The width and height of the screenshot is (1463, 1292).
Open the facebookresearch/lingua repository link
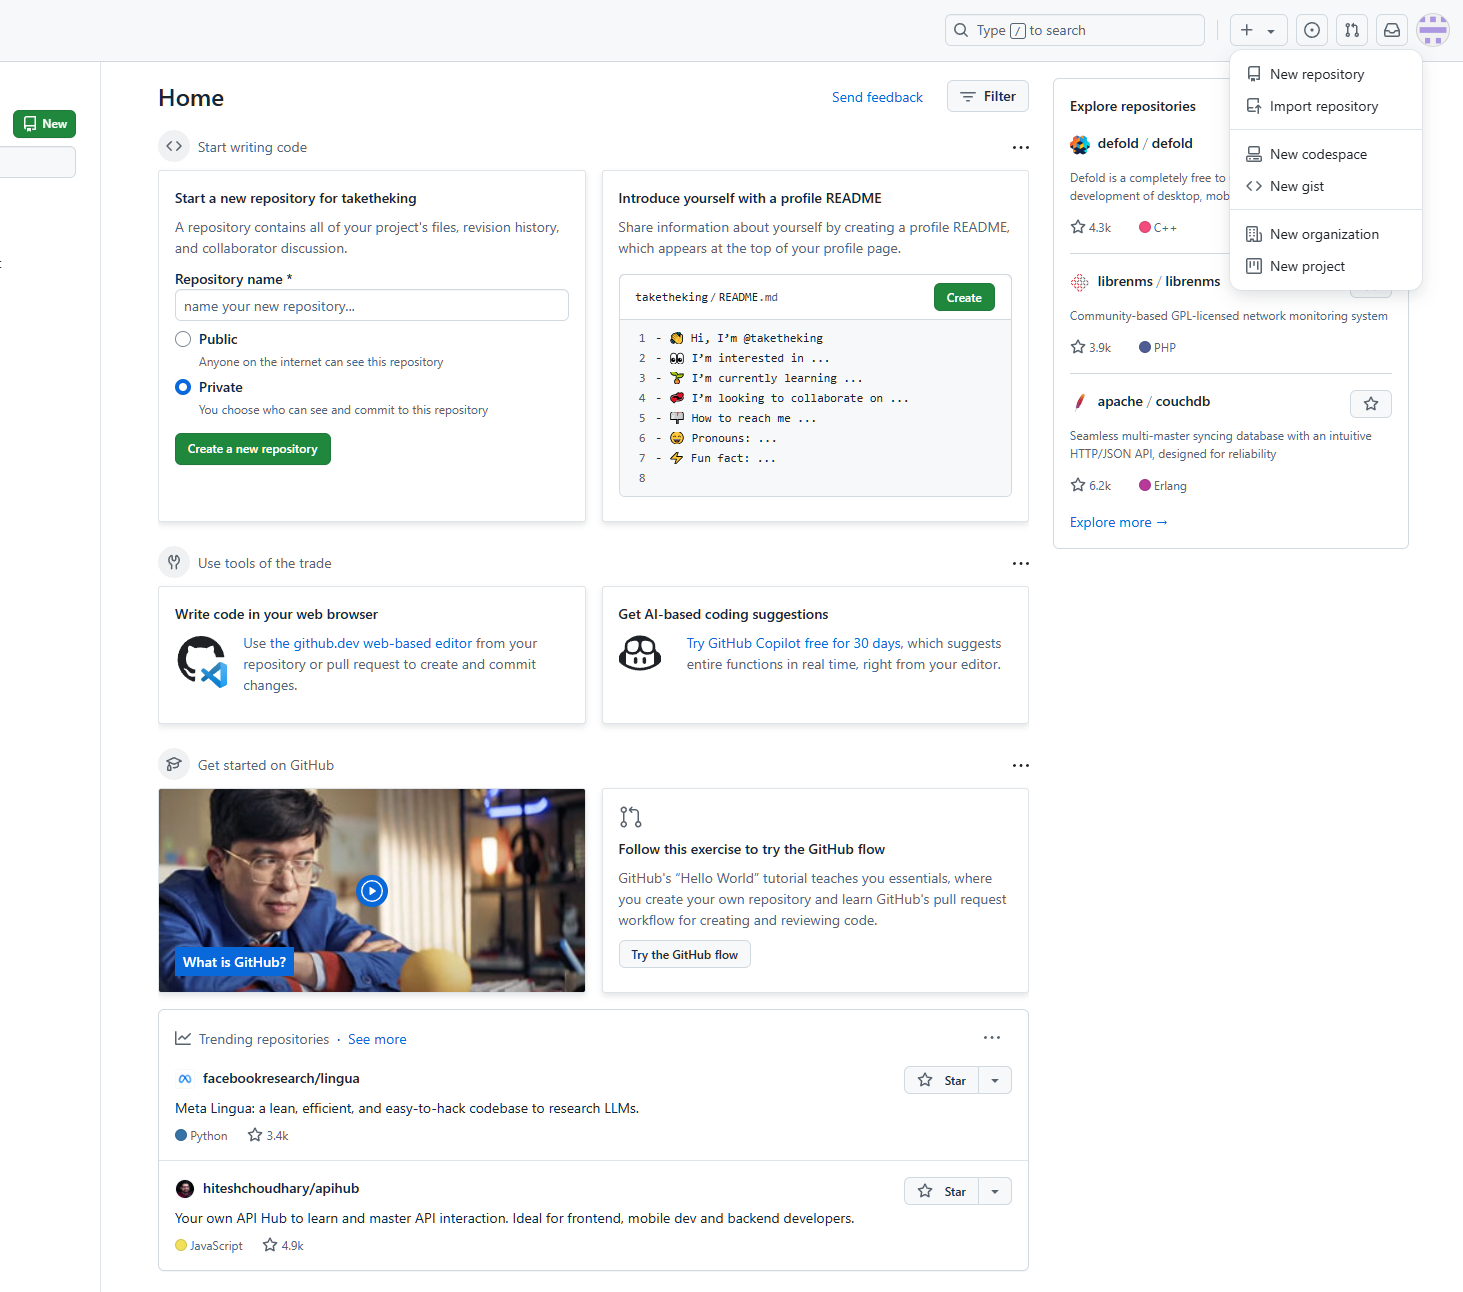coord(281,1078)
